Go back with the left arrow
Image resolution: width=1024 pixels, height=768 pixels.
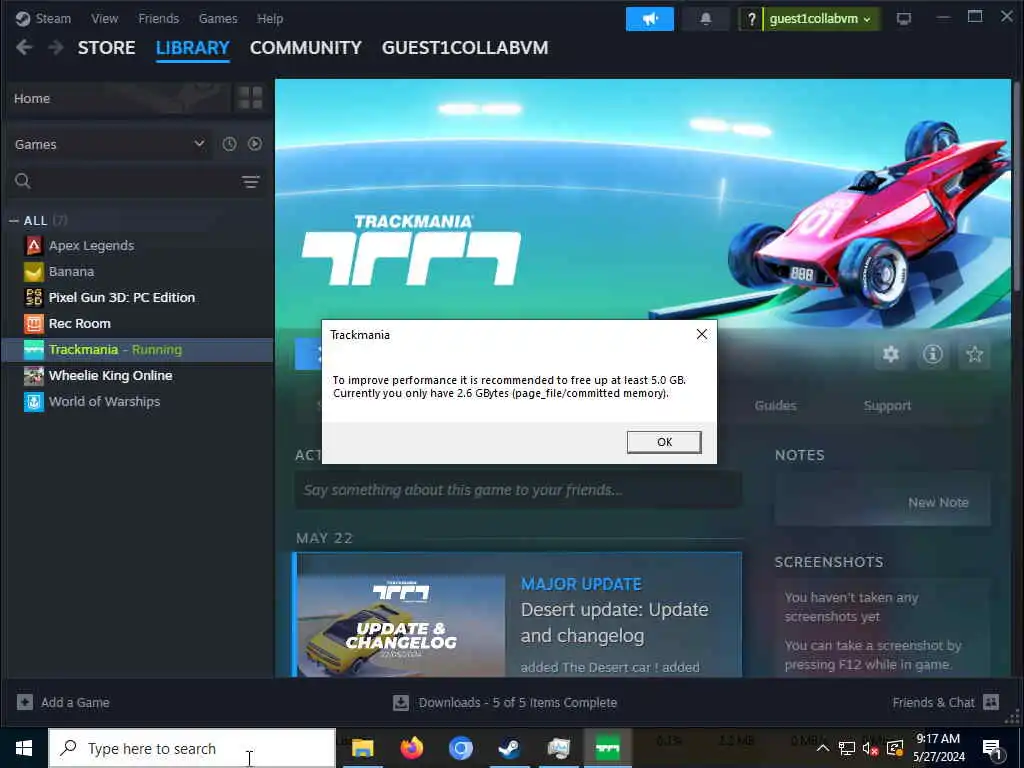tap(24, 47)
